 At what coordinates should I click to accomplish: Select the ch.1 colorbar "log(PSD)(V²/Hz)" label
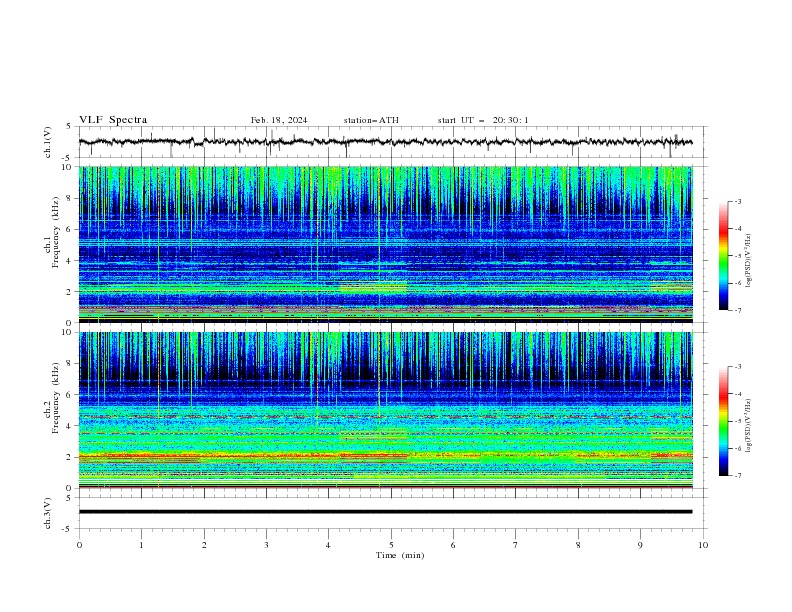(x=748, y=261)
